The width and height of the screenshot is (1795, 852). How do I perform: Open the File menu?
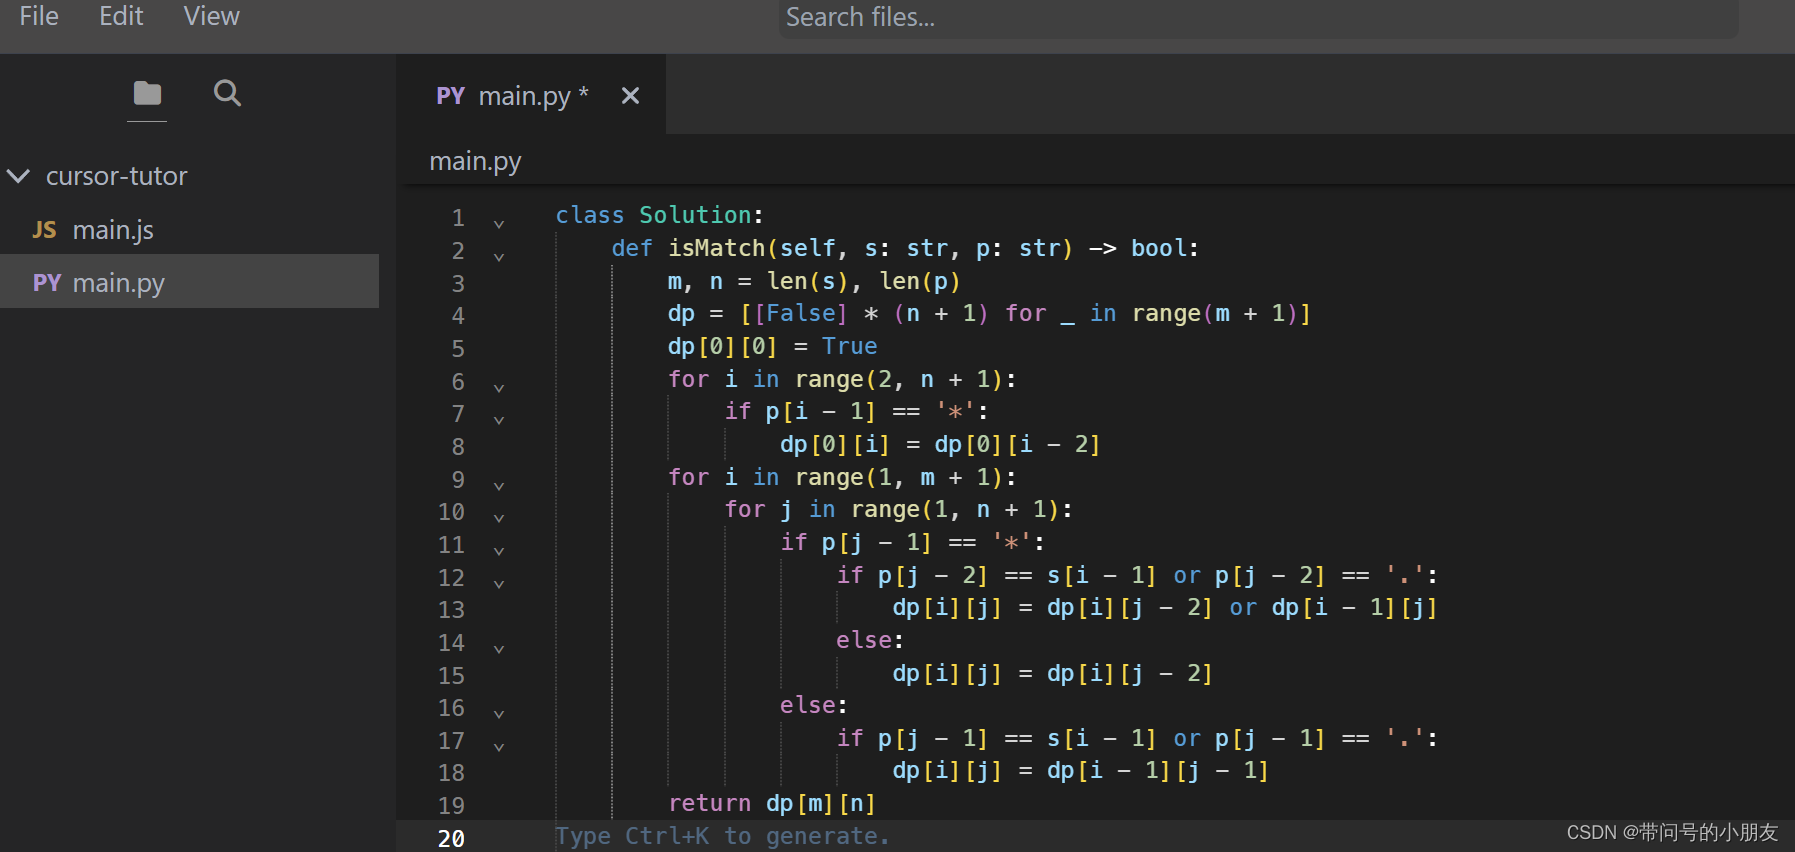[x=39, y=16]
